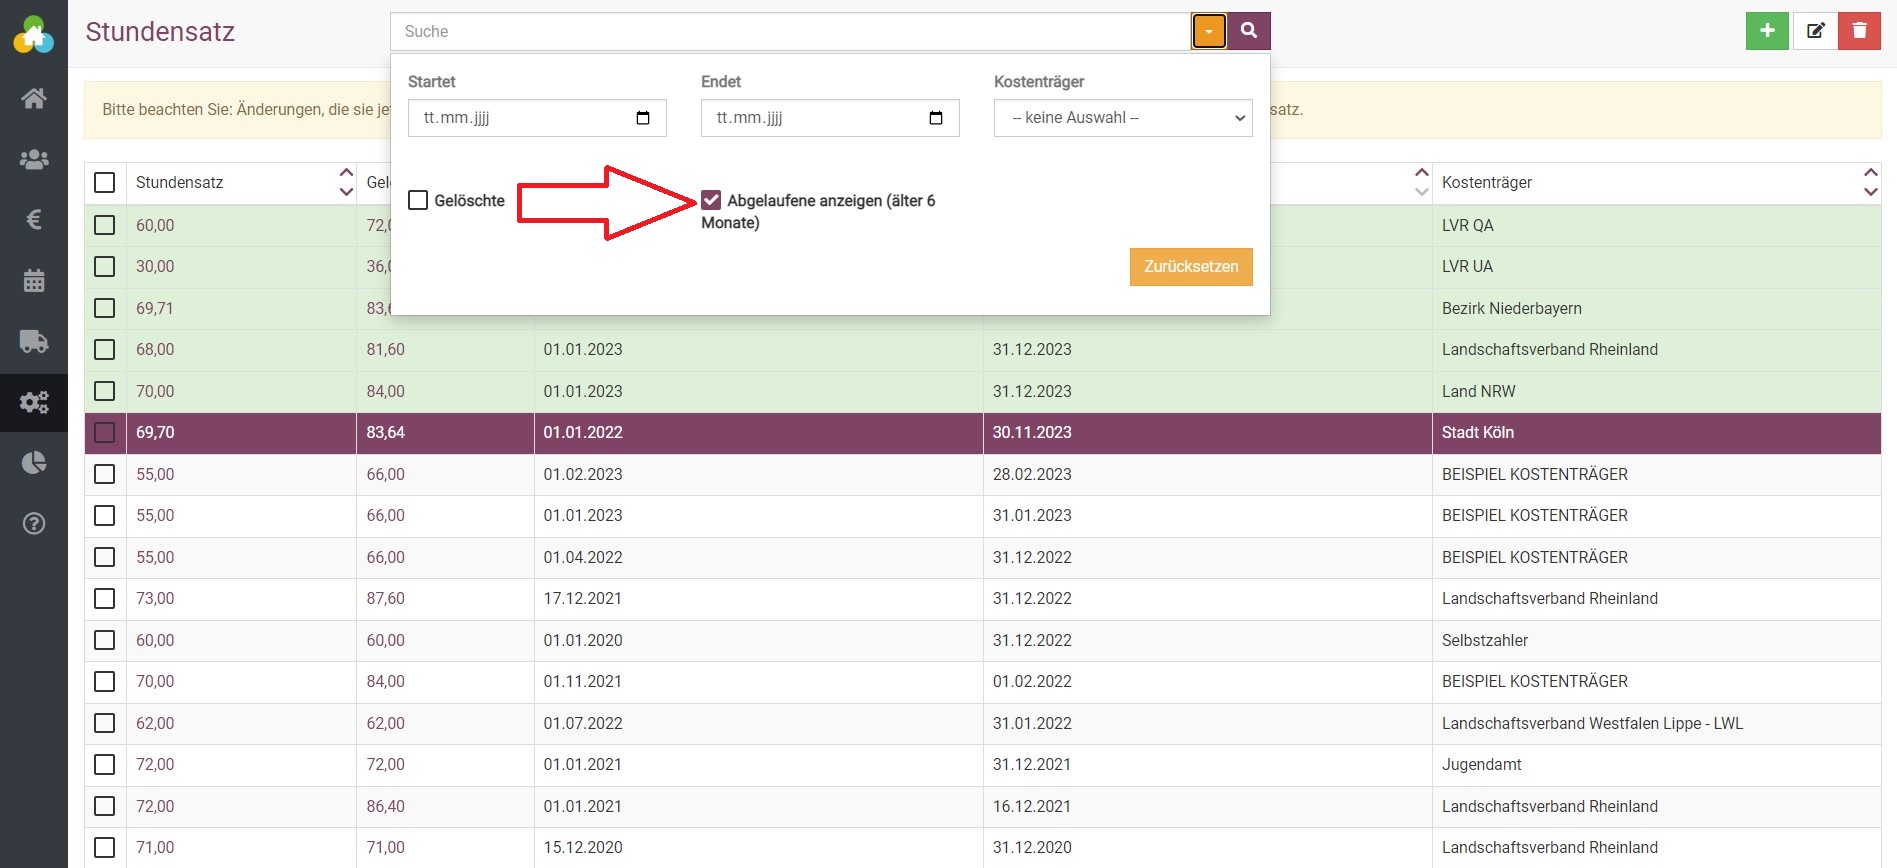Screen dimensions: 1897x868
Task: Open the help question mark icon
Action: click(34, 523)
